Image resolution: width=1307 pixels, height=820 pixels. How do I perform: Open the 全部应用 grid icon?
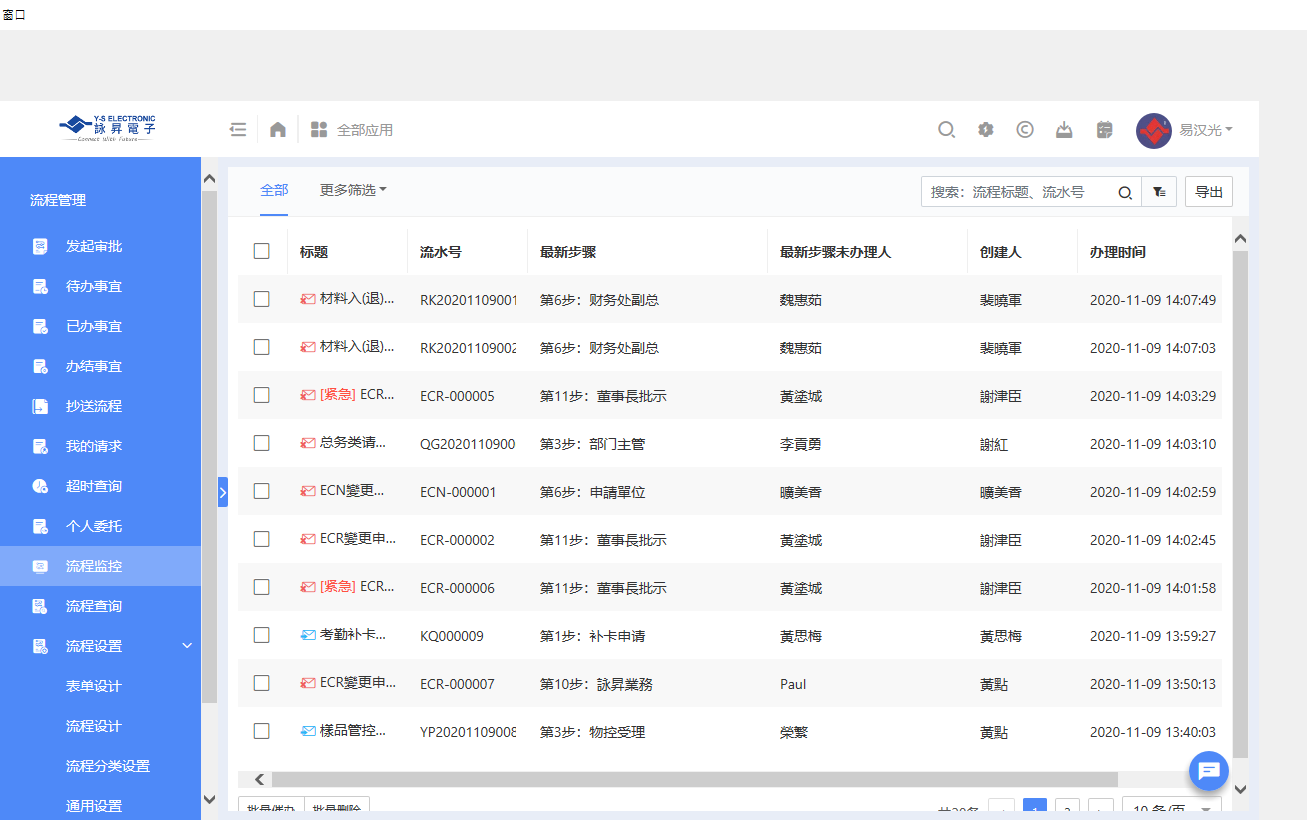click(x=319, y=129)
